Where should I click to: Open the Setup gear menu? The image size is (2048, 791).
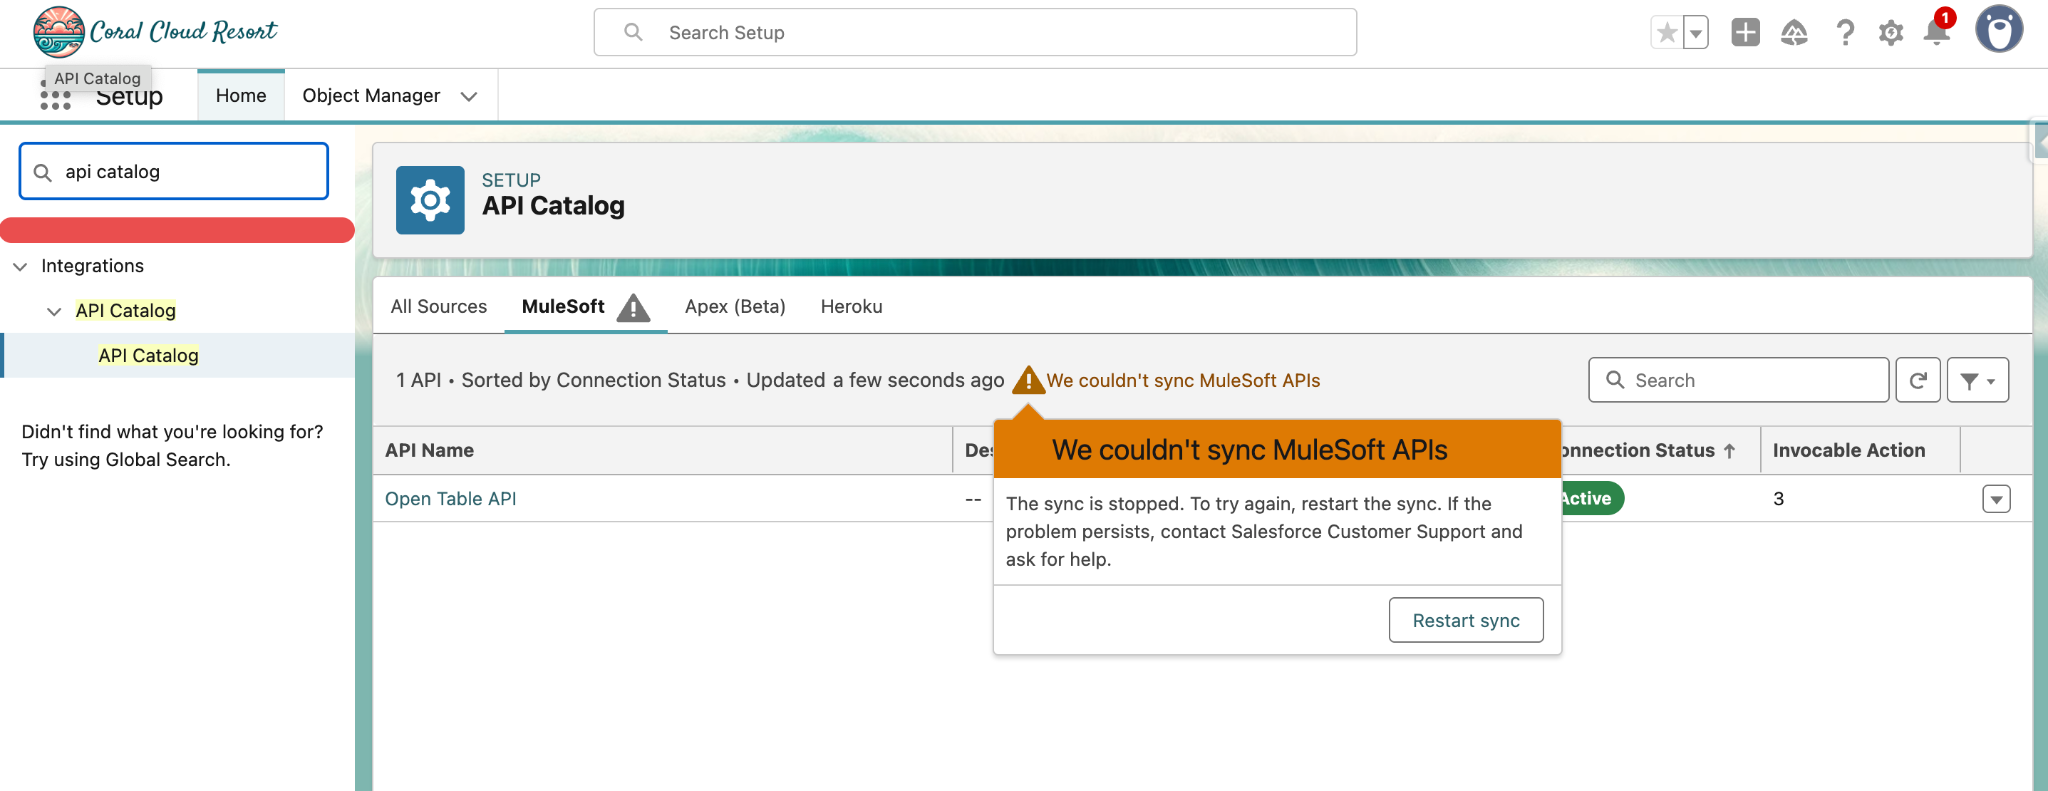pyautogui.click(x=1890, y=33)
